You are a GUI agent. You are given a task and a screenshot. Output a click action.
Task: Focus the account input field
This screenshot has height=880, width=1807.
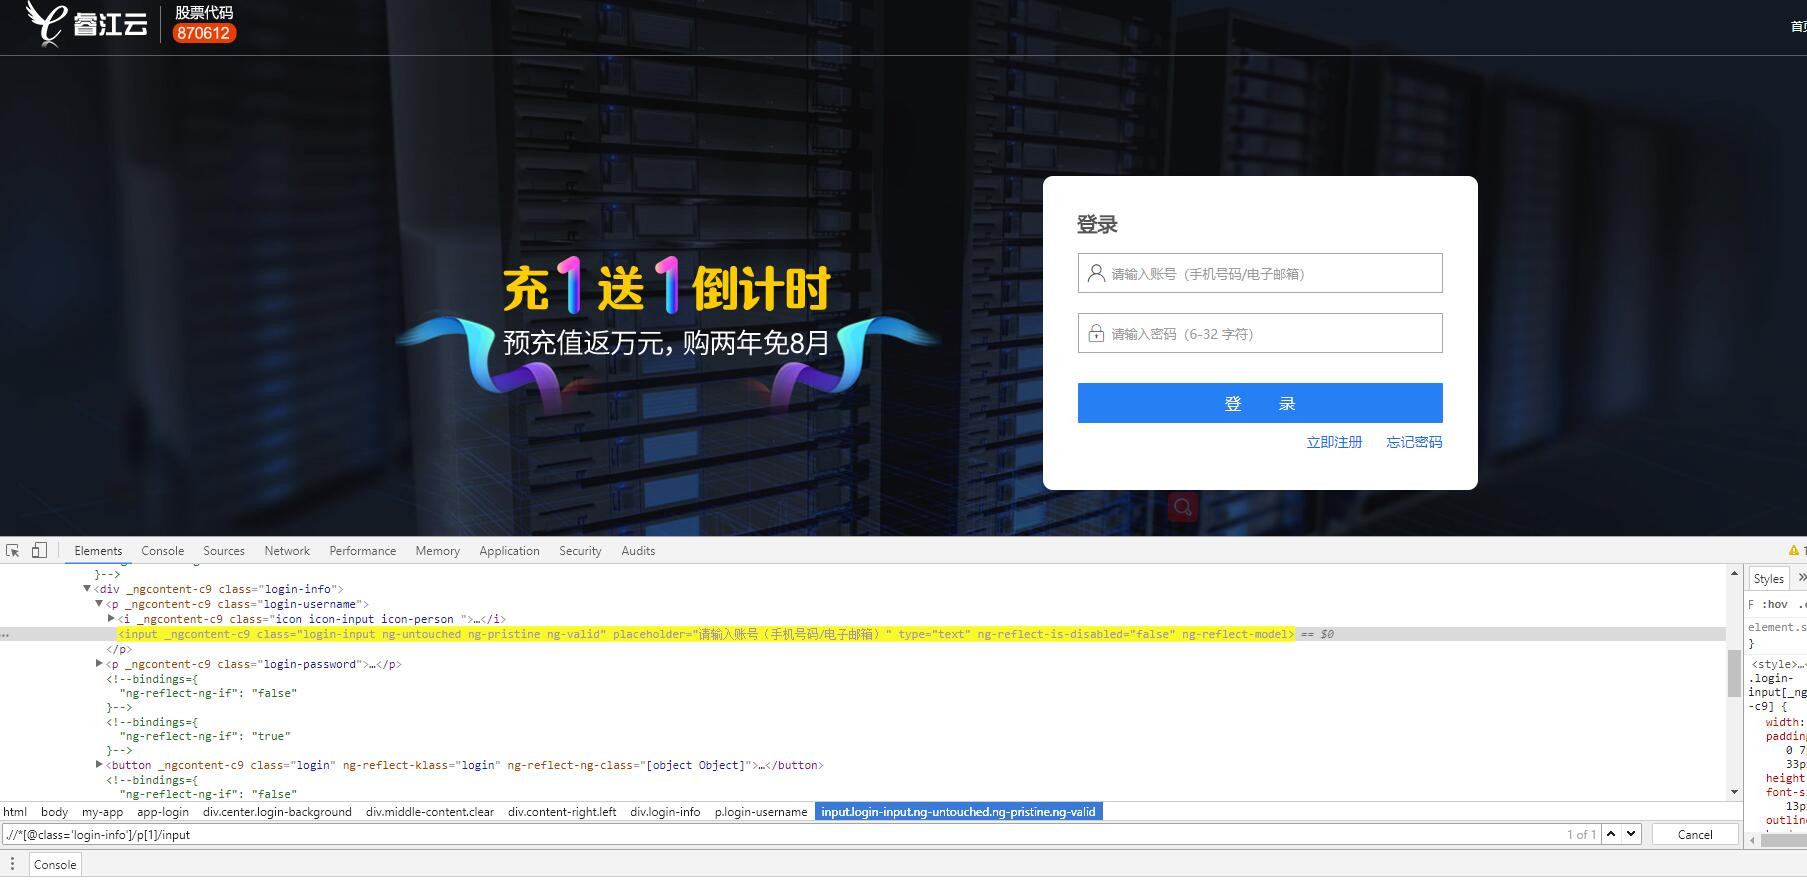coord(1260,273)
